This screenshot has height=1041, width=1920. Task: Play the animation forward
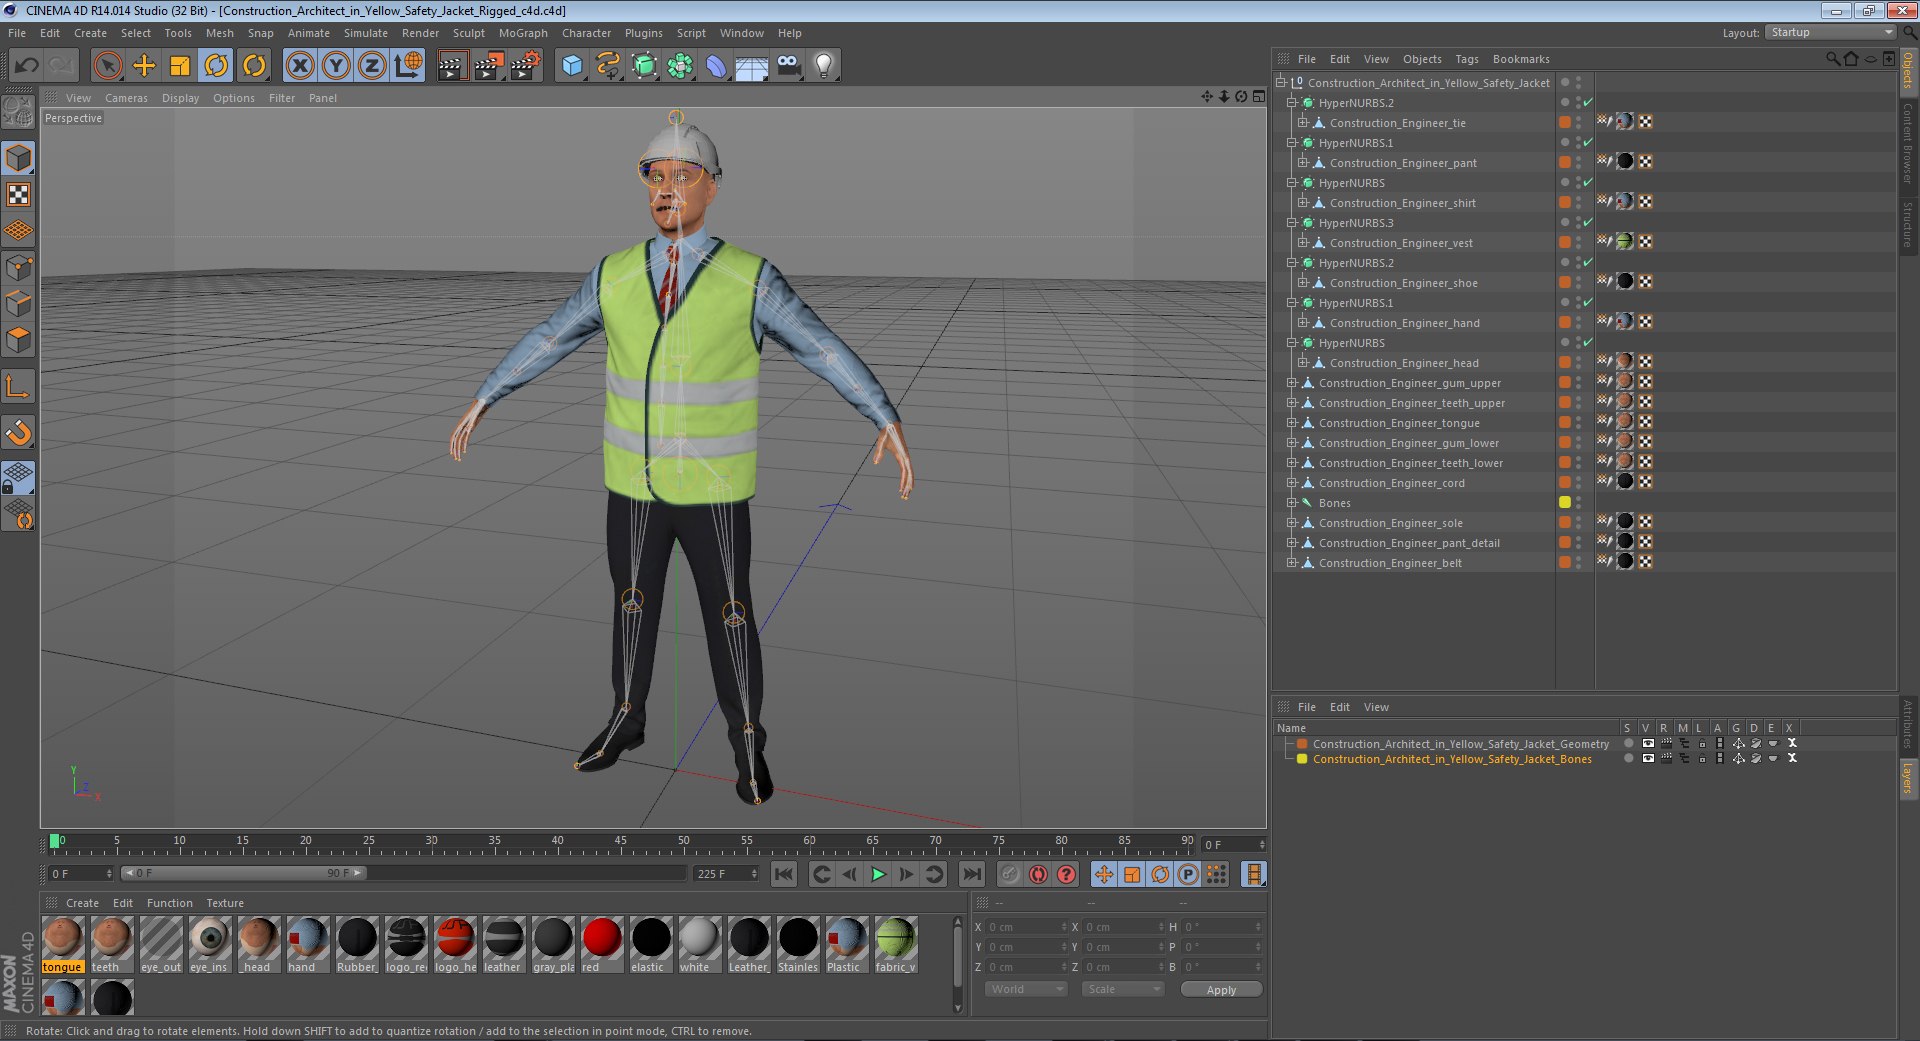pyautogui.click(x=878, y=874)
